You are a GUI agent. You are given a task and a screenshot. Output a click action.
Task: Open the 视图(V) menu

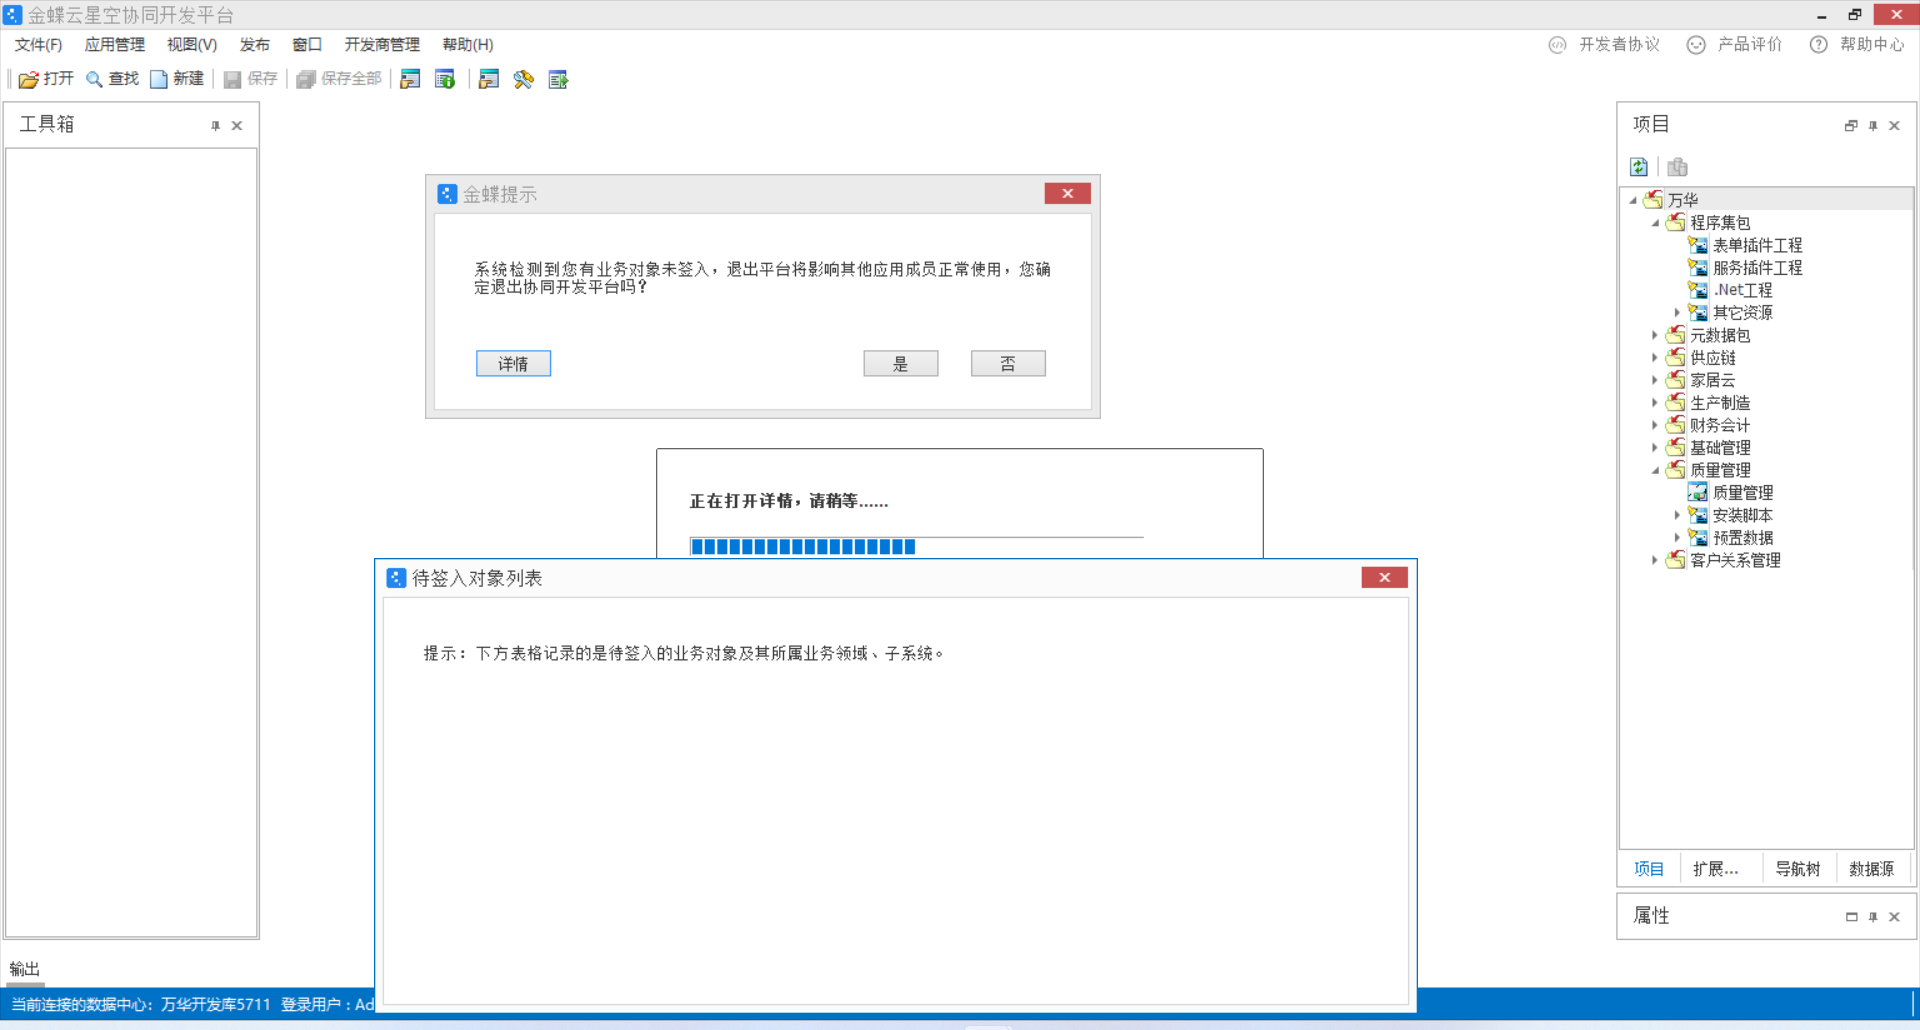point(192,45)
